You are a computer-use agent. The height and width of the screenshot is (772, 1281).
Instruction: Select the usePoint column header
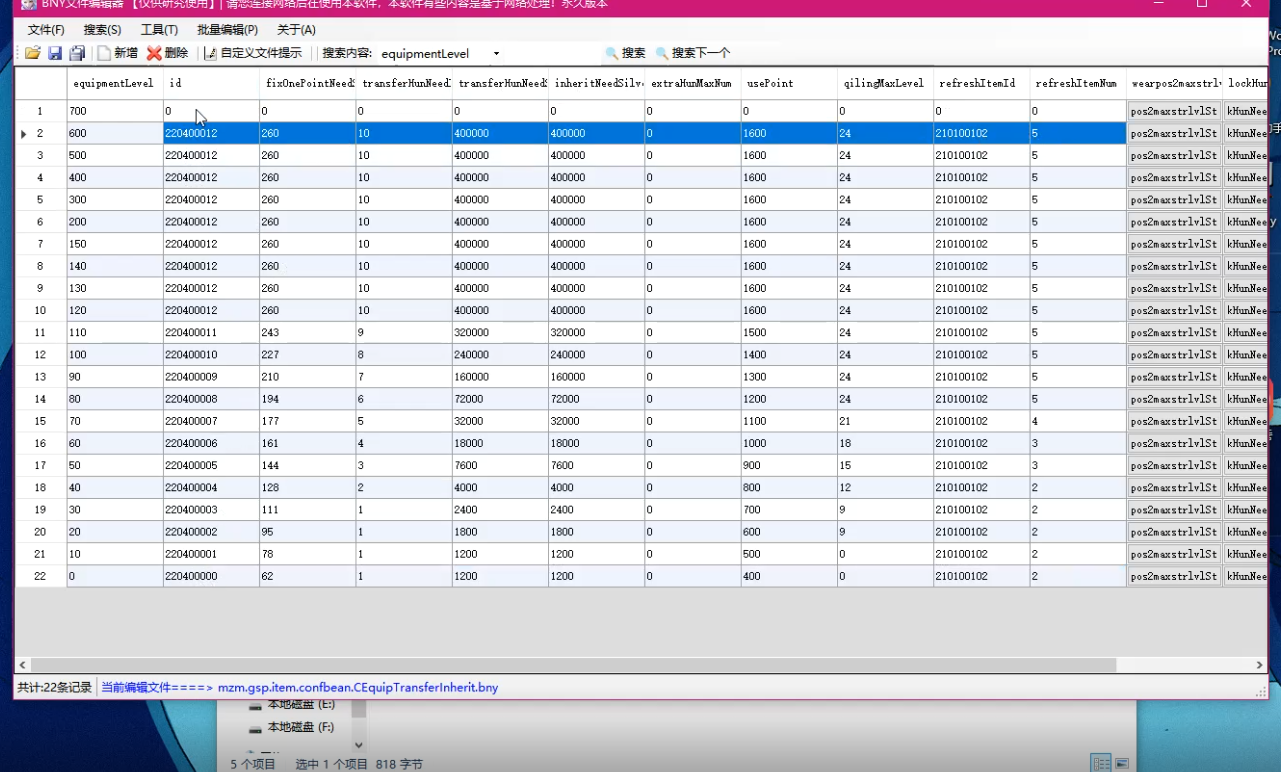click(789, 83)
